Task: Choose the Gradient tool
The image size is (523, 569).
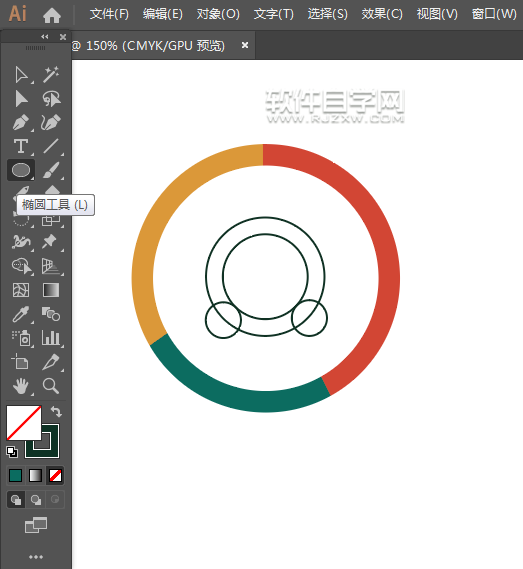Action: click(51, 290)
